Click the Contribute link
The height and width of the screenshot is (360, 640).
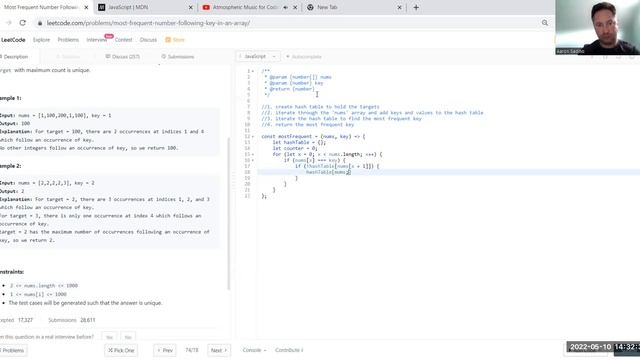(x=289, y=350)
